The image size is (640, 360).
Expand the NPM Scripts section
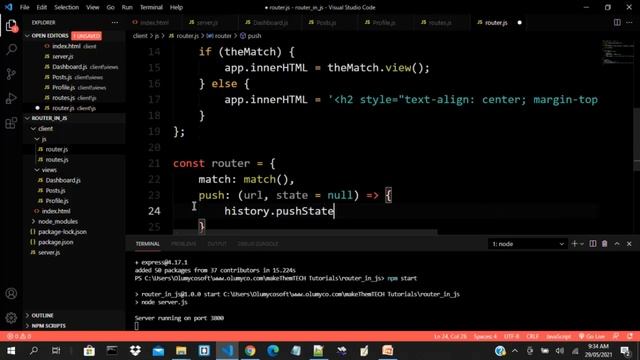28,326
